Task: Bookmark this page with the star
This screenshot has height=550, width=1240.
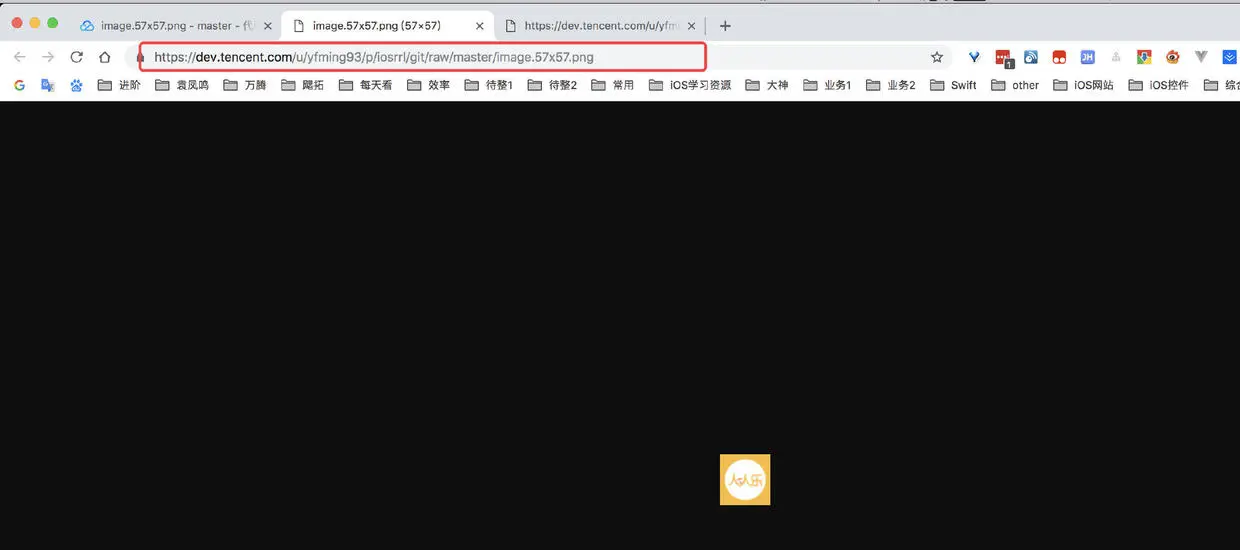Action: click(937, 57)
